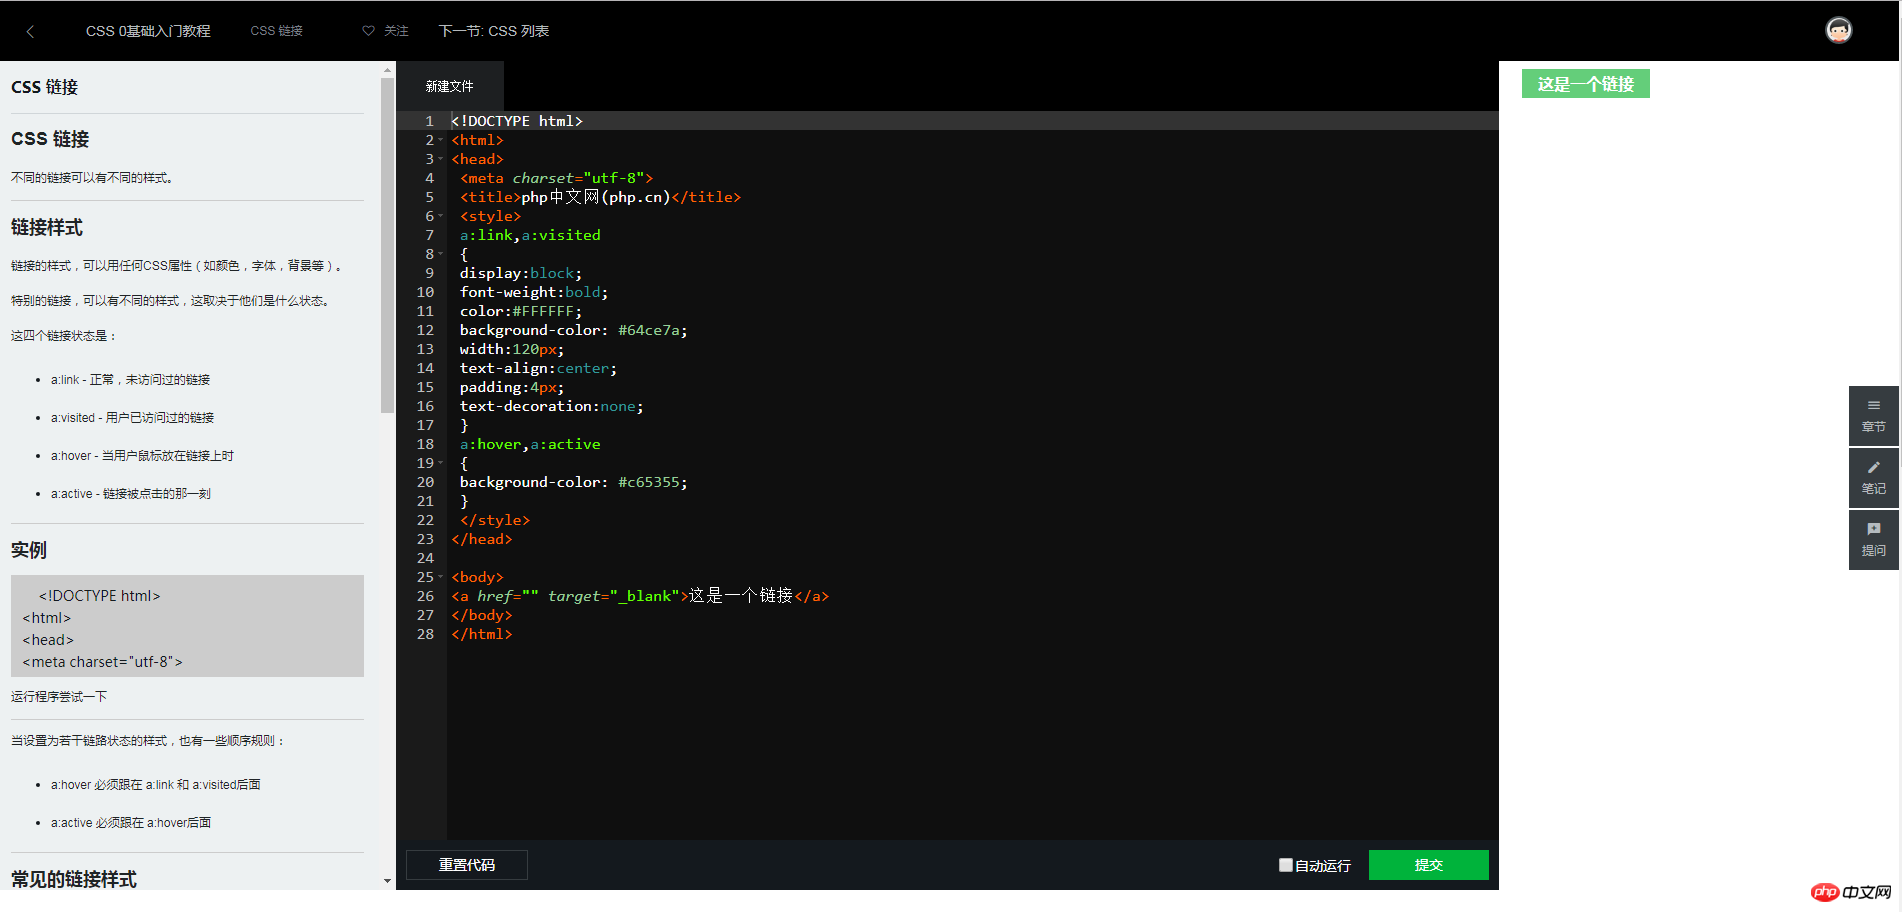
Task: Click the CSS 链接 breadcrumb
Action: tap(276, 31)
